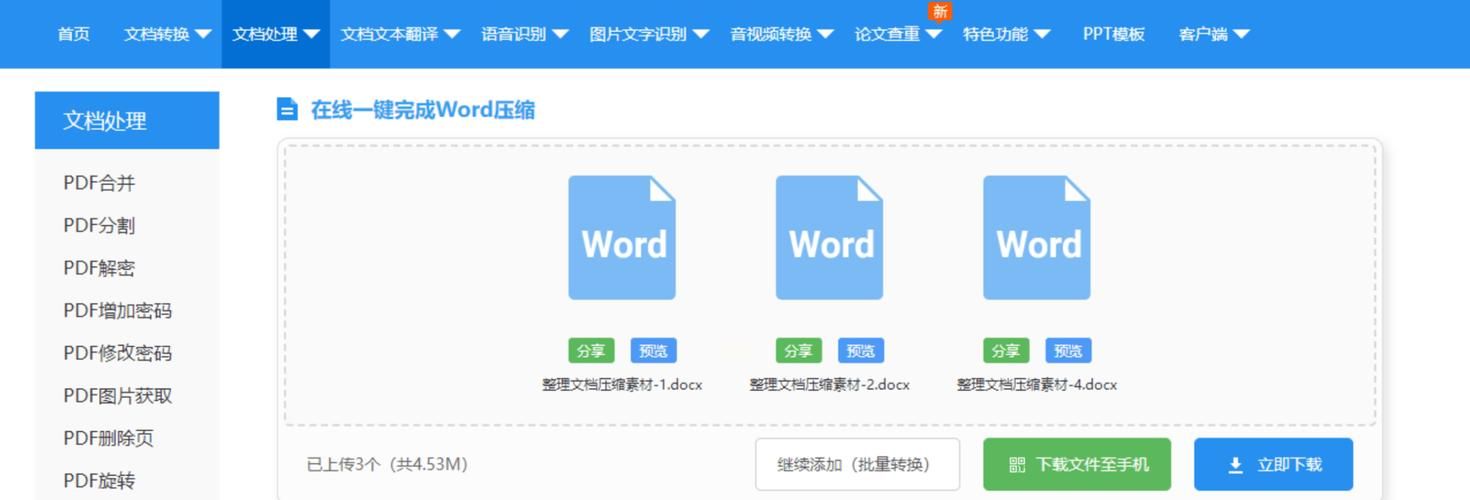Preview 整理文档压缩素材-4.docx with 预览 button
1470x500 pixels.
click(x=1069, y=351)
